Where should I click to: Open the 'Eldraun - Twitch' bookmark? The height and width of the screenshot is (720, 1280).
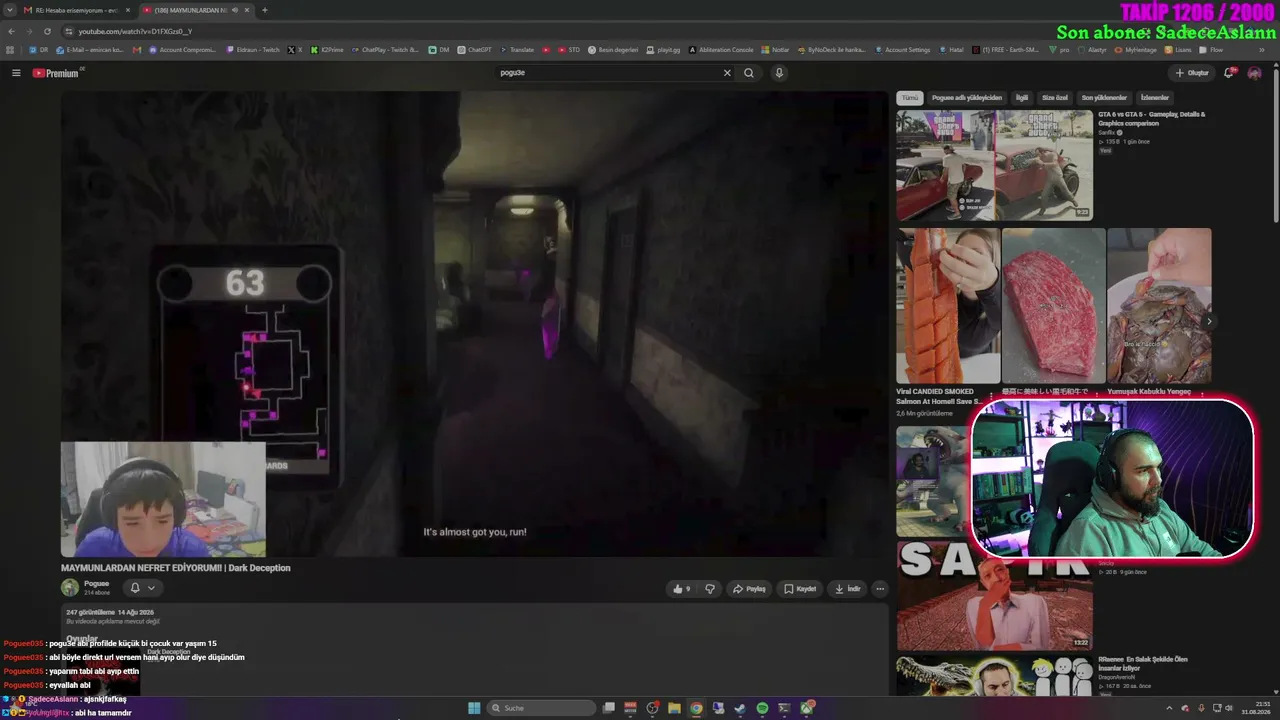pyautogui.click(x=253, y=49)
